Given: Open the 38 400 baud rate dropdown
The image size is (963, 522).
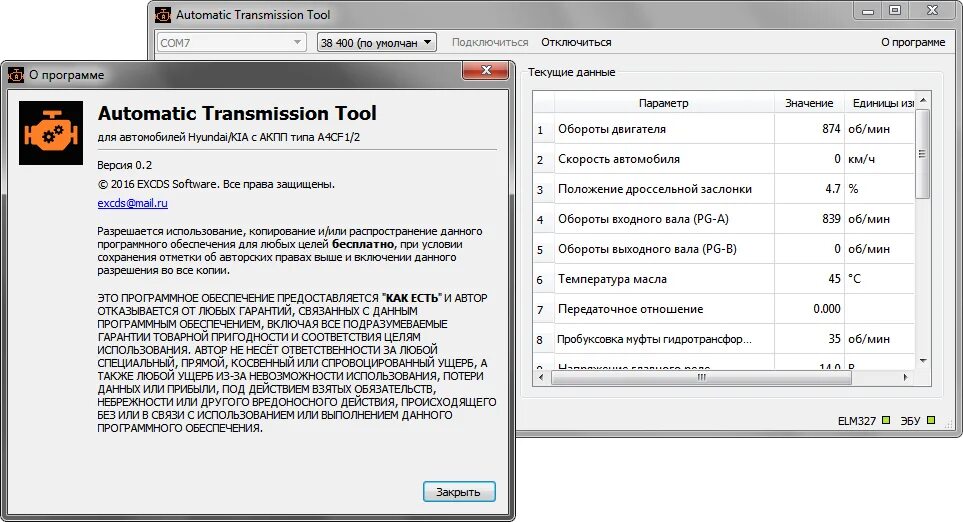Looking at the screenshot, I should tap(376, 42).
